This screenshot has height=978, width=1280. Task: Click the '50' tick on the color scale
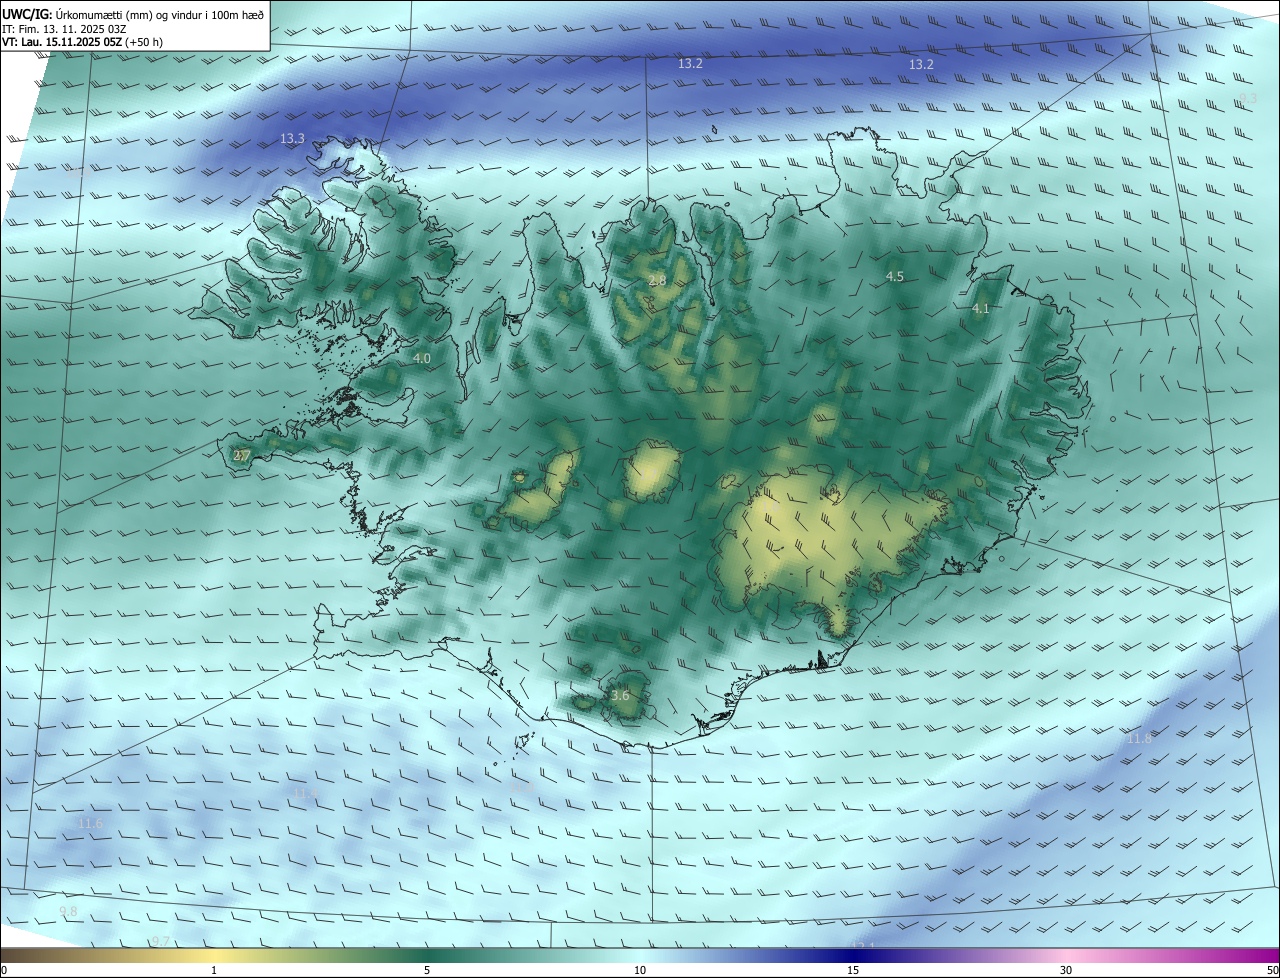tap(1272, 970)
